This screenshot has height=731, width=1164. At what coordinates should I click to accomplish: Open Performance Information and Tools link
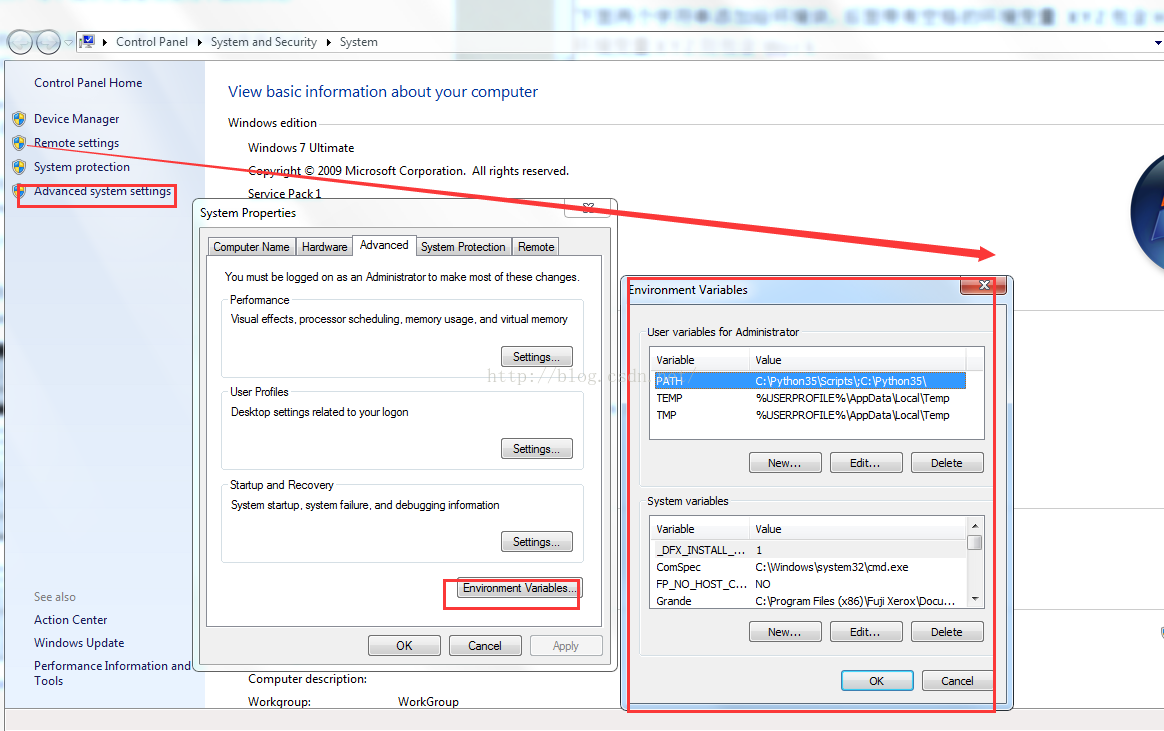coord(112,673)
